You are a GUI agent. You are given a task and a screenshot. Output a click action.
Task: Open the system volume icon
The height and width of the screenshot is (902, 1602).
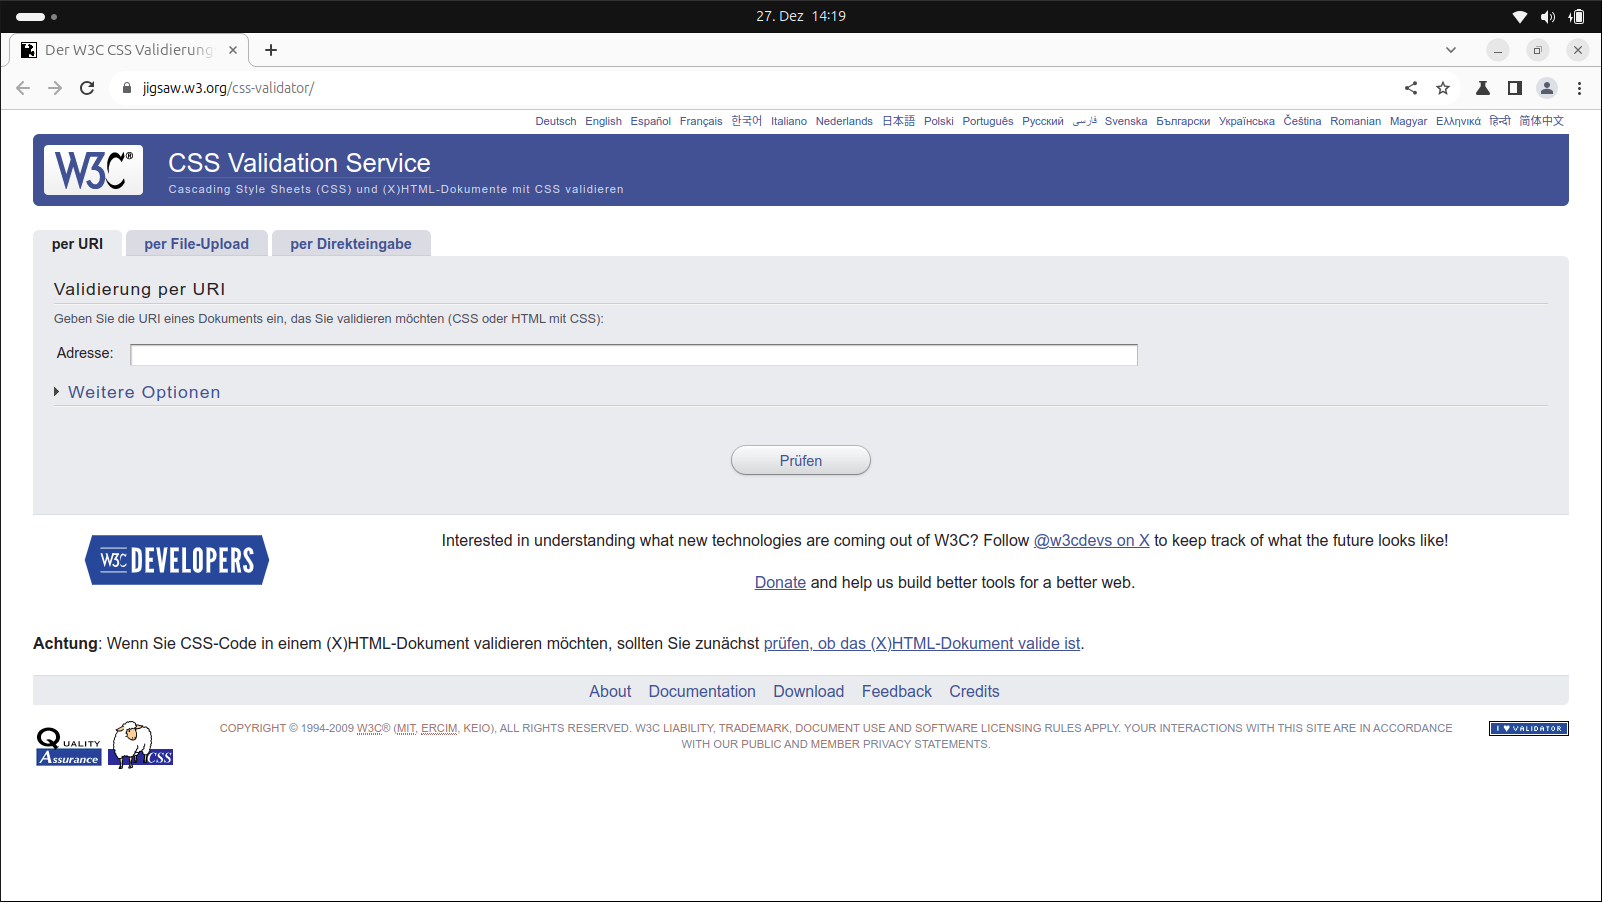pyautogui.click(x=1548, y=17)
